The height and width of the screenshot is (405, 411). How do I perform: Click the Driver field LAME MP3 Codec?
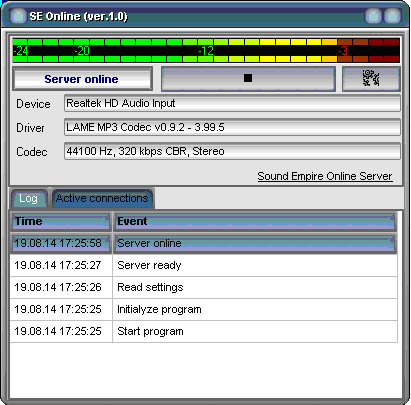tap(232, 127)
